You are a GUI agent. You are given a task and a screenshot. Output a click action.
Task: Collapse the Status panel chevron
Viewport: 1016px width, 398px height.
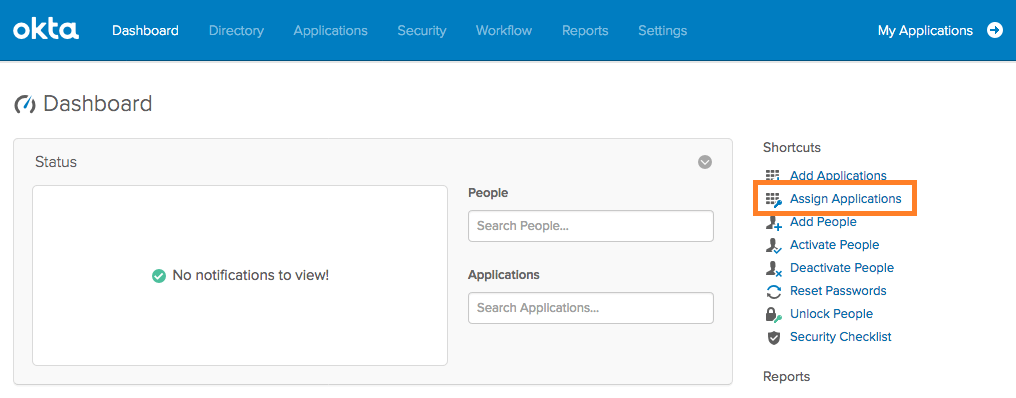click(705, 162)
